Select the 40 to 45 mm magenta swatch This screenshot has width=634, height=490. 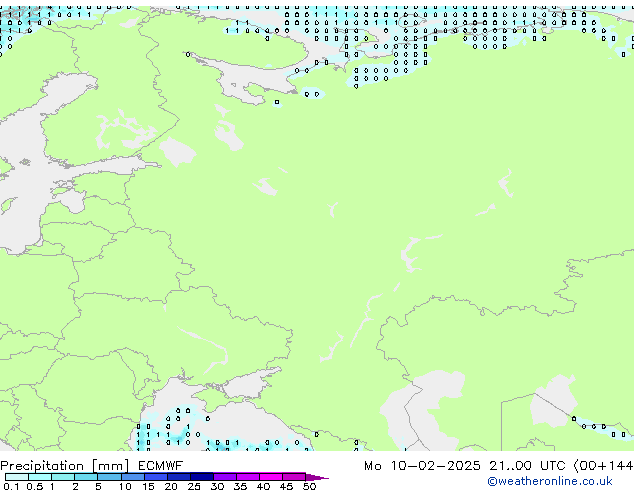(271, 477)
